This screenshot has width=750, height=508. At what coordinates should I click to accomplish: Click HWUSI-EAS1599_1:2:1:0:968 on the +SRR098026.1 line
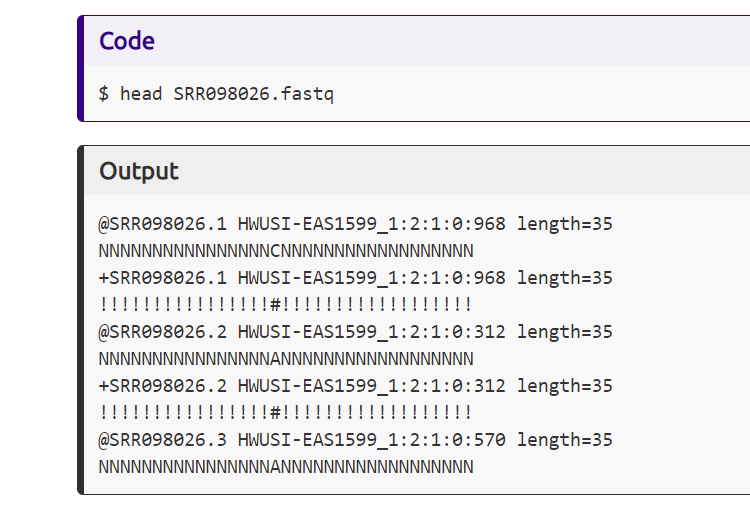[x=372, y=277]
